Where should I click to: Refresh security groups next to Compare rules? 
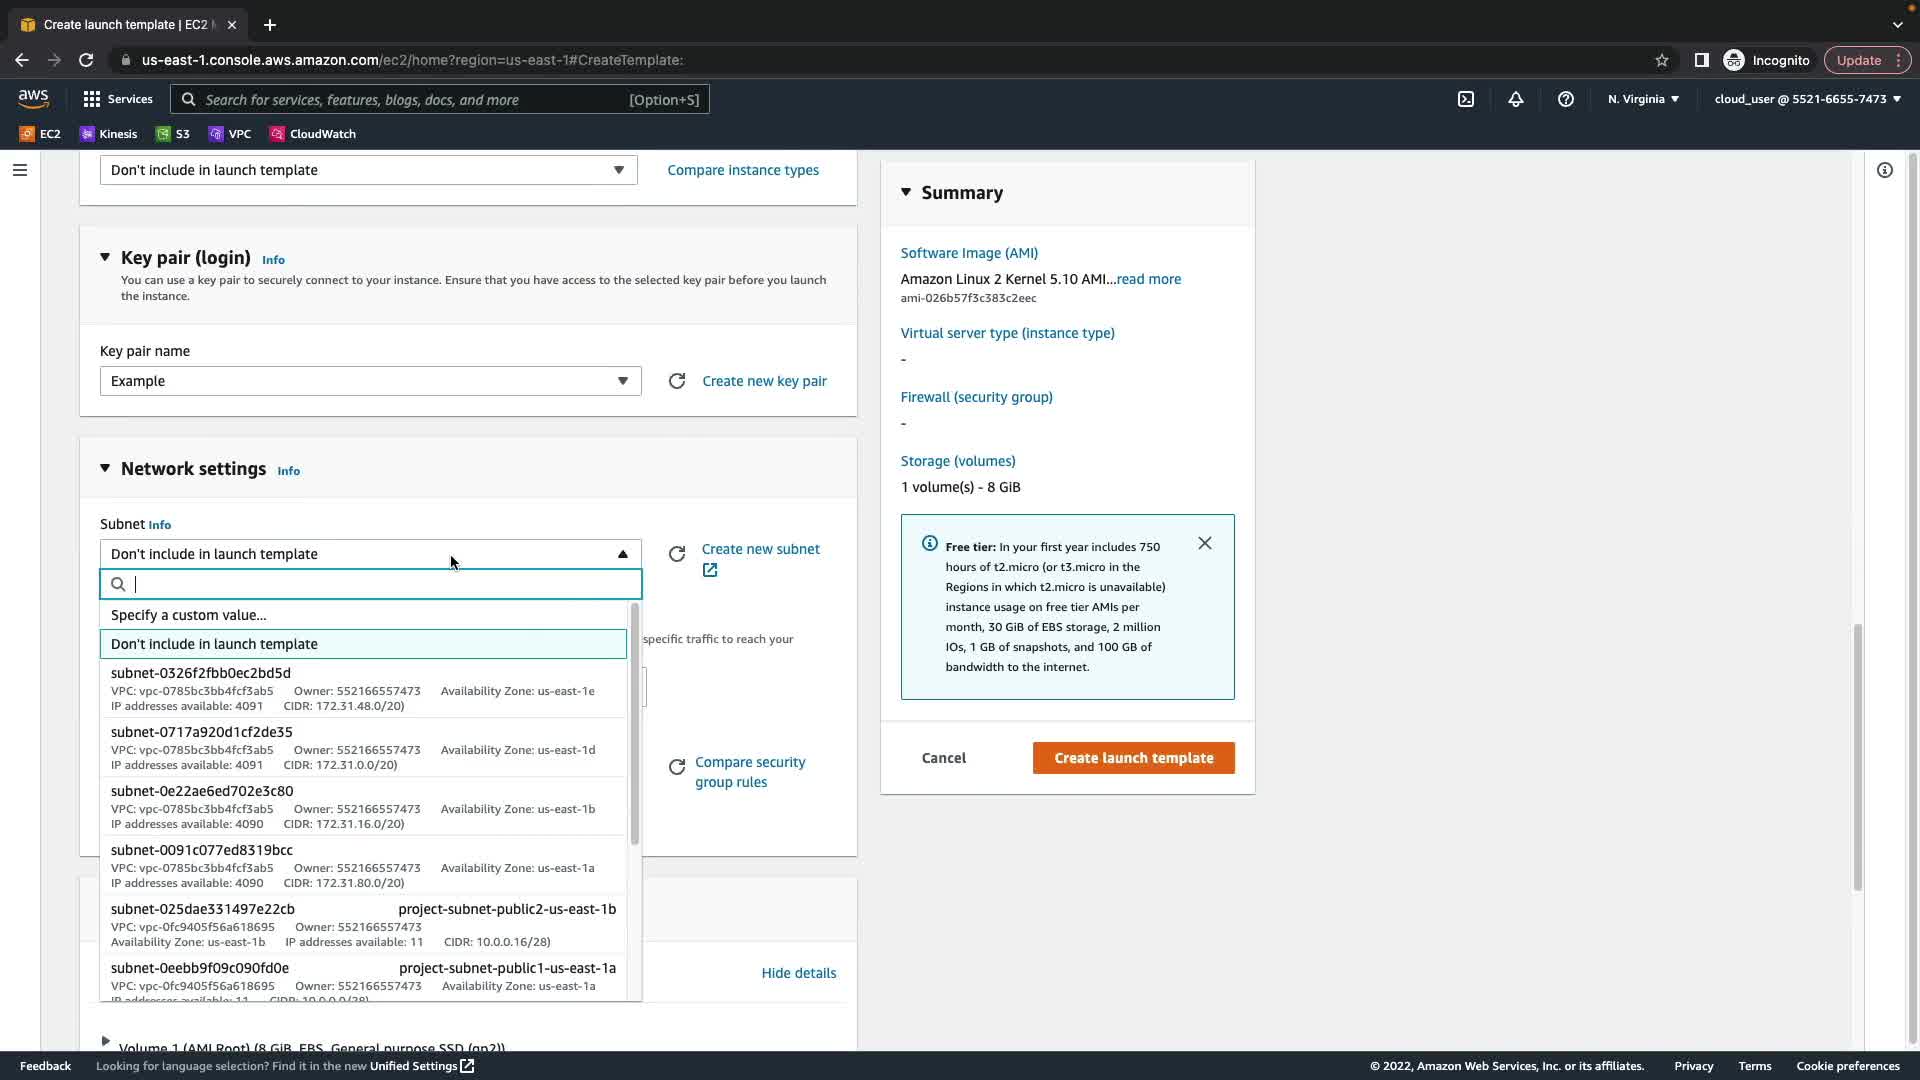coord(677,767)
